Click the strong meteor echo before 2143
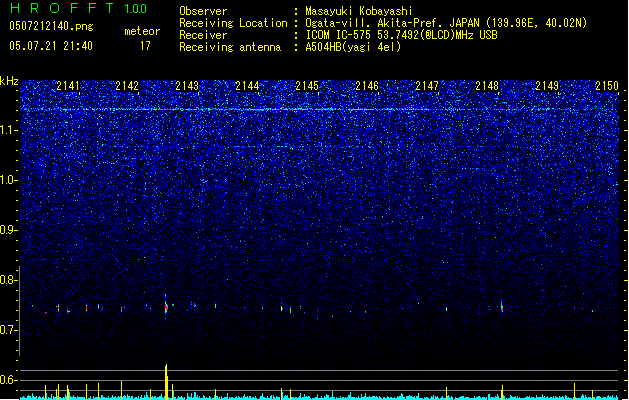The width and height of the screenshot is (629, 400). (166, 305)
